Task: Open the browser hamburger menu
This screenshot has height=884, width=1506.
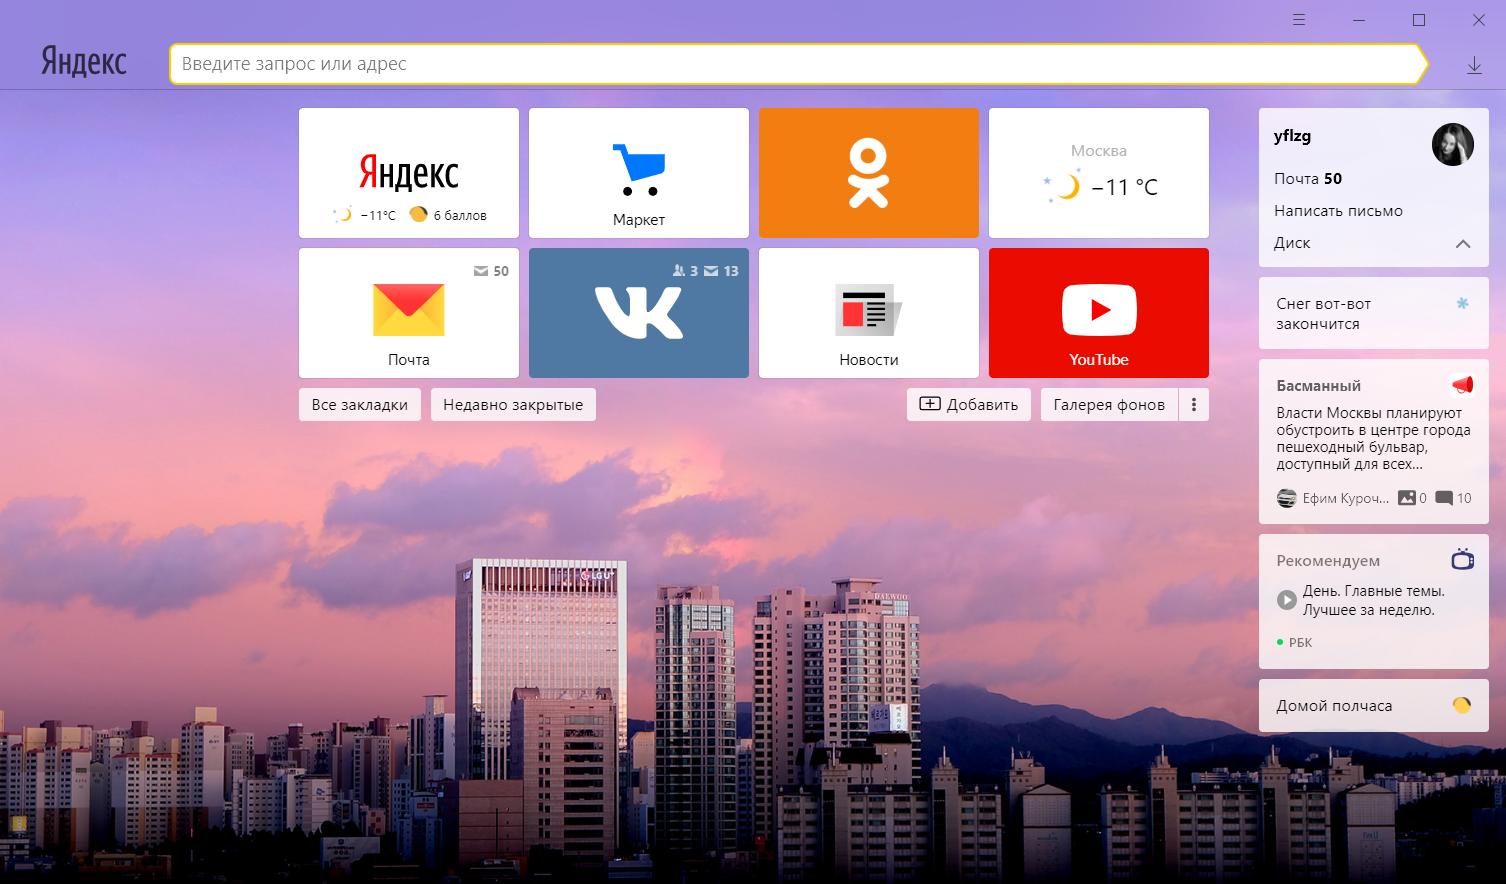Action: coord(1299,20)
